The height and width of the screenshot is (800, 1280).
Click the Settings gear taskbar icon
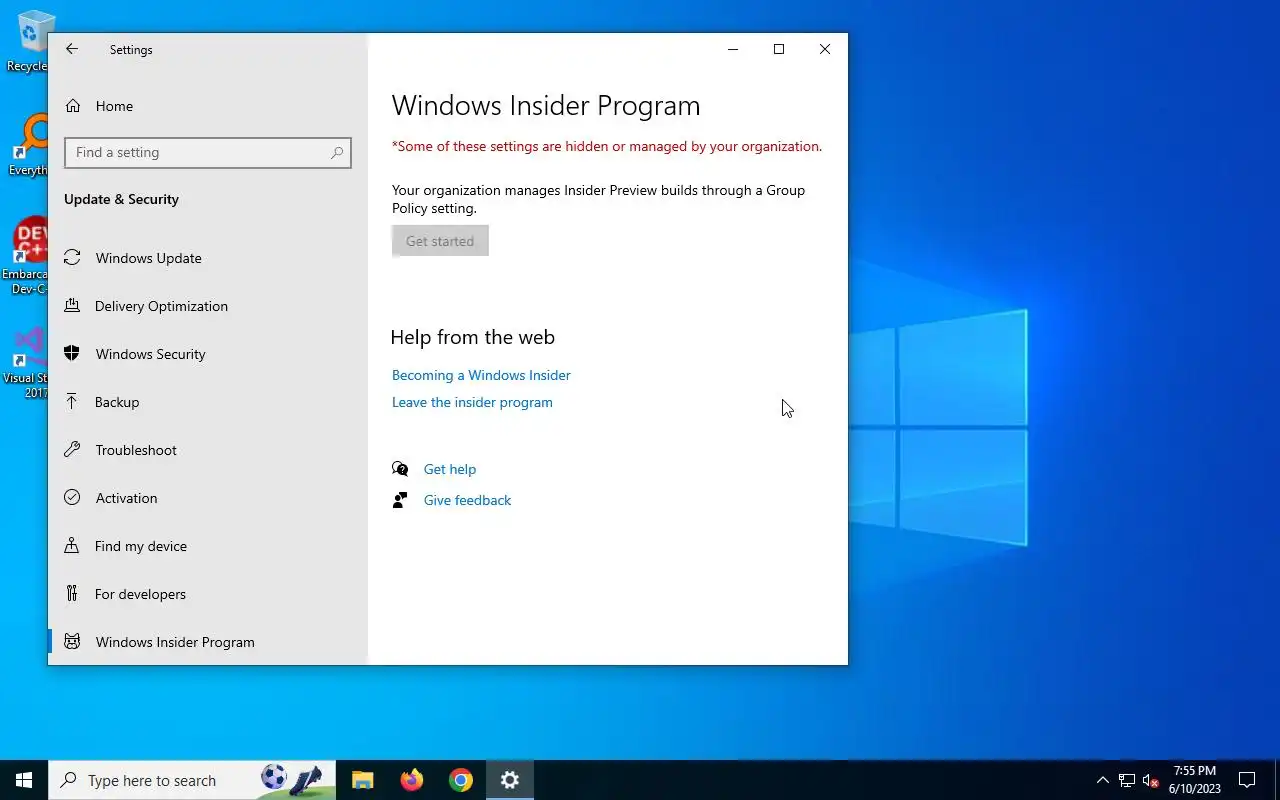[510, 780]
